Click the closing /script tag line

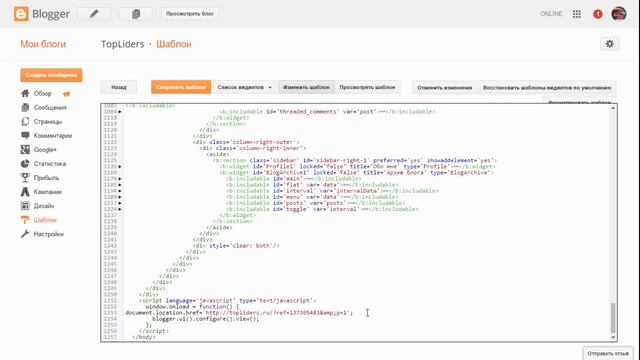click(153, 331)
